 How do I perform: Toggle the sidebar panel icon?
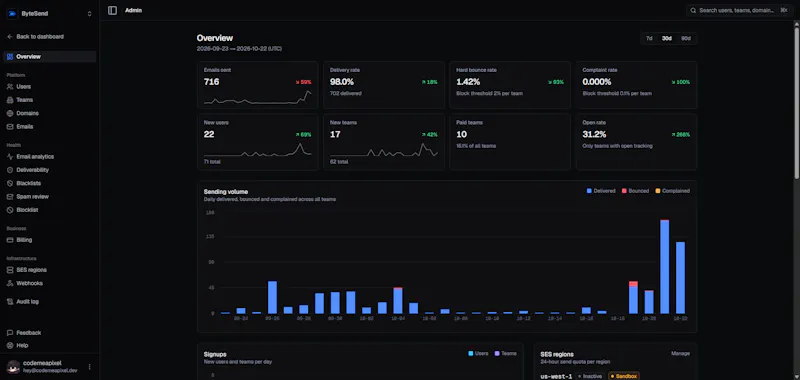[112, 10]
